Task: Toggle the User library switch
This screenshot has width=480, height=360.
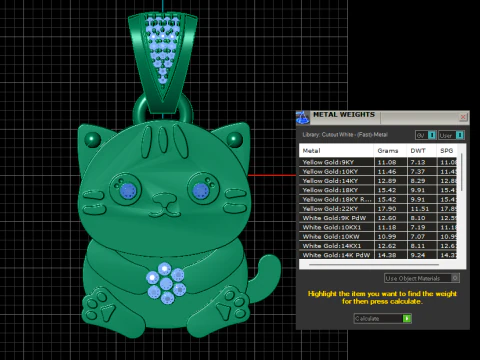Action: point(451,135)
